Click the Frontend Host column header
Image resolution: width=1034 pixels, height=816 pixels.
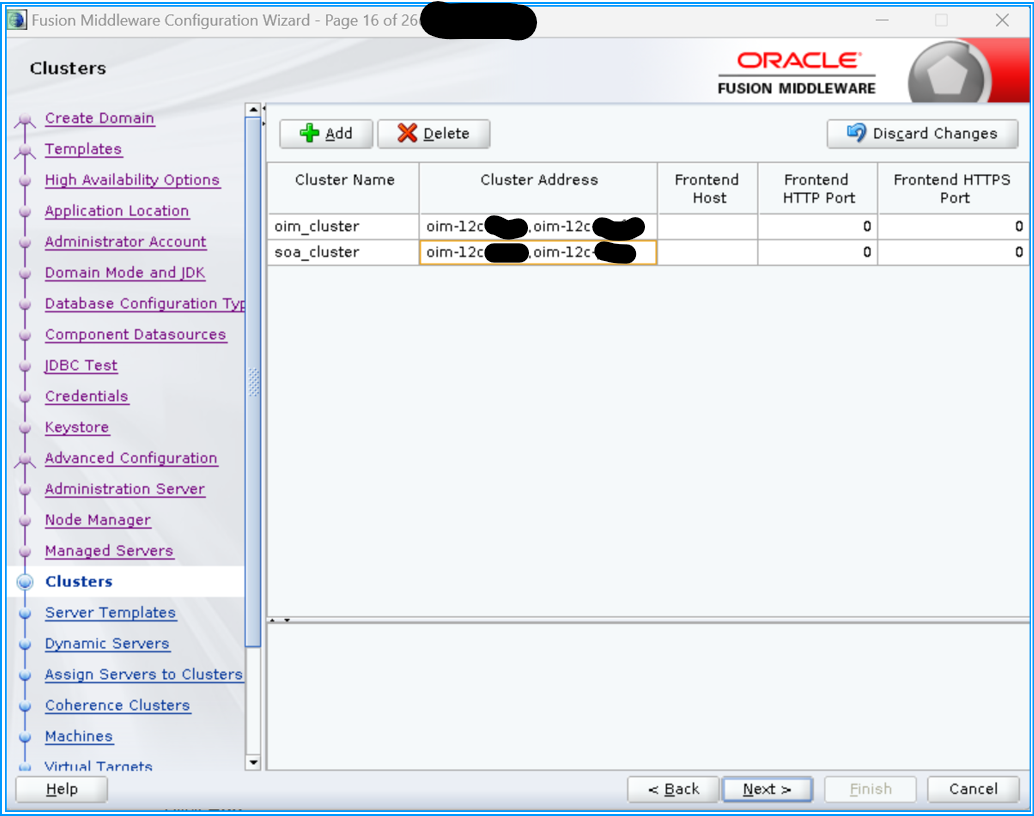708,188
